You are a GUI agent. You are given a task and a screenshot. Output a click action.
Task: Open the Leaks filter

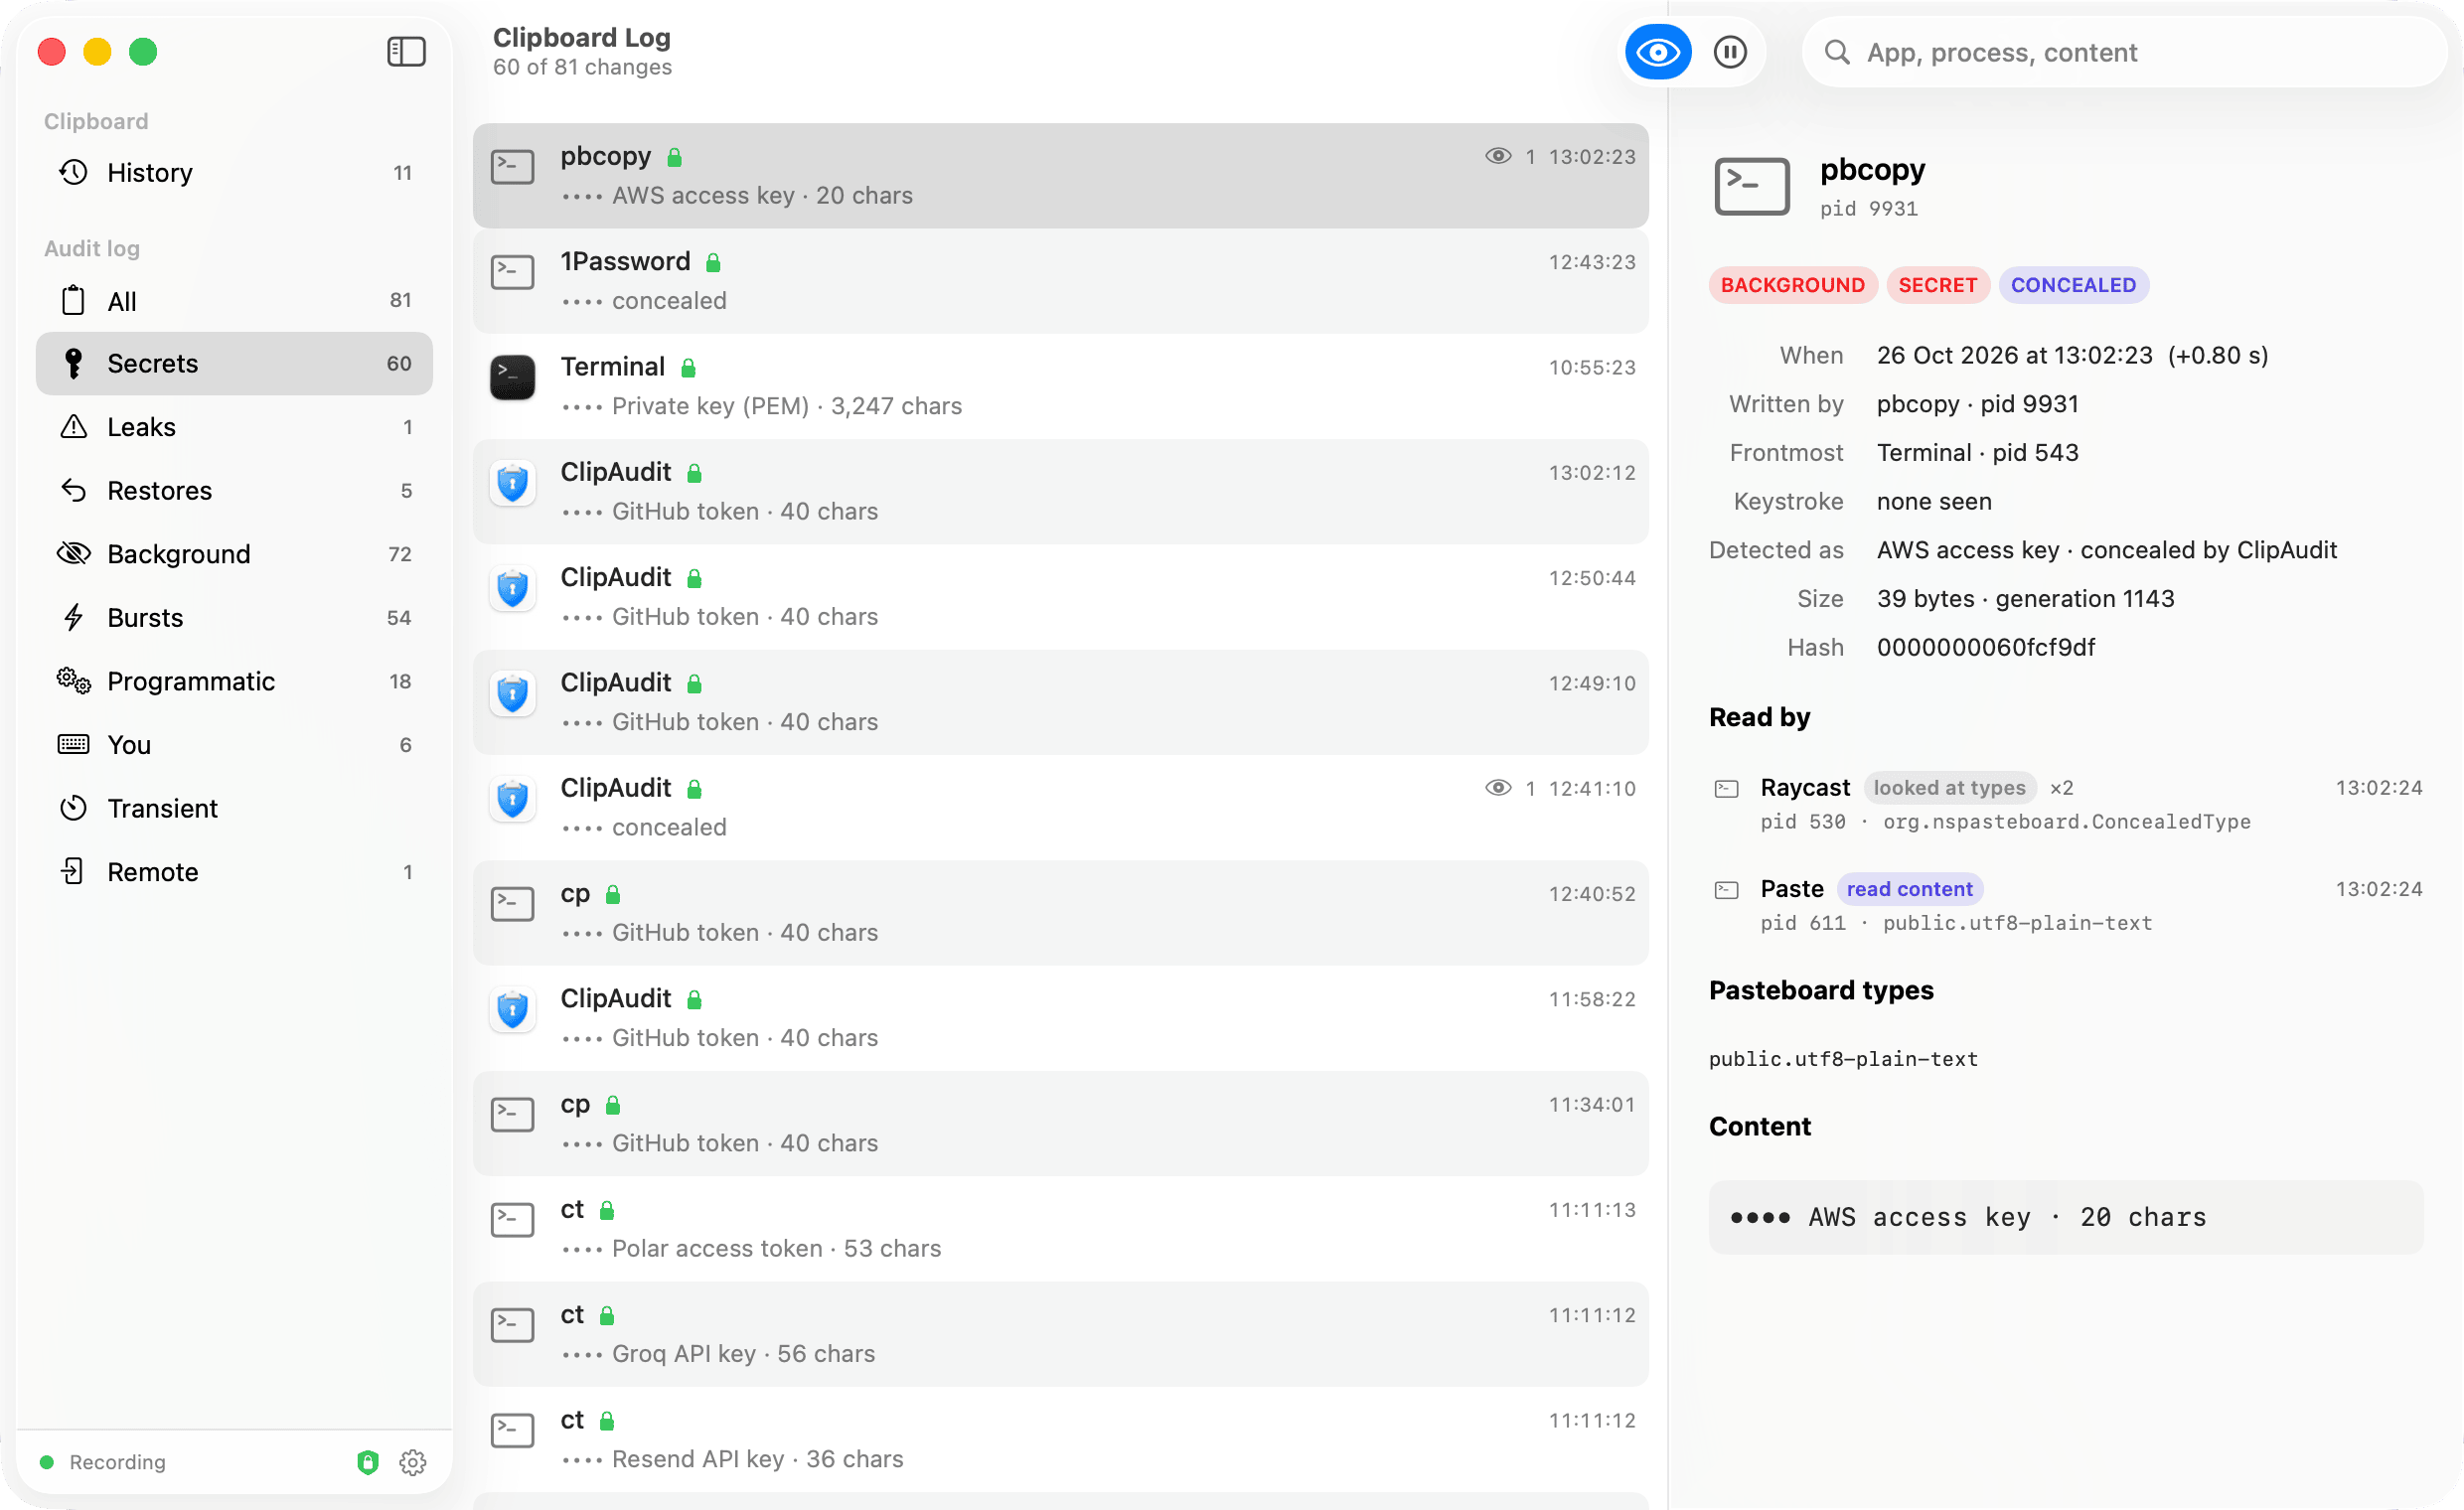[234, 427]
